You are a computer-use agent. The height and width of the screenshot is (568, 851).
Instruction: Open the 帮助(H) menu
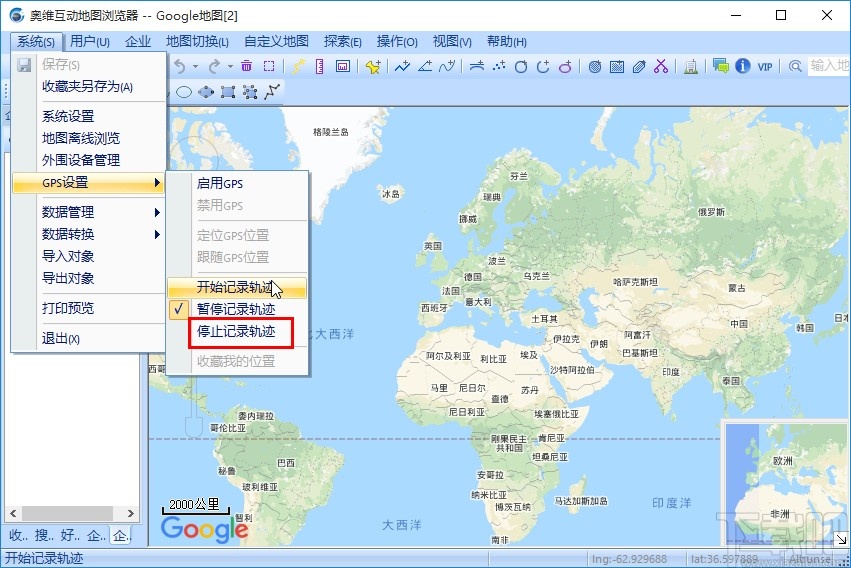[506, 42]
